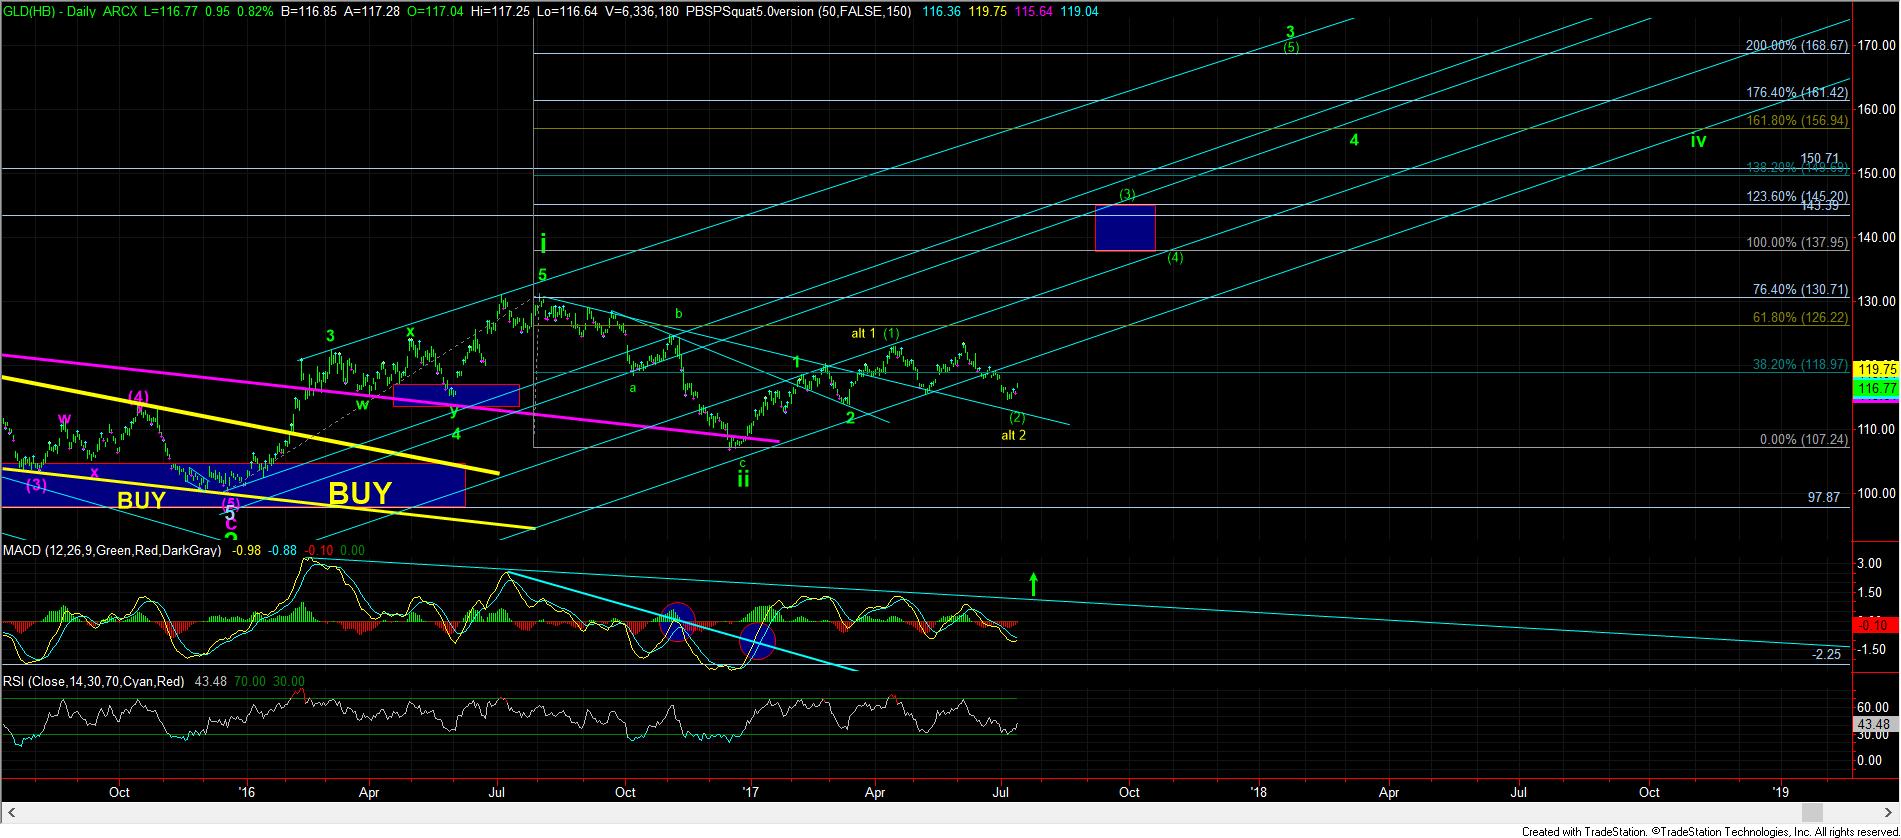The image size is (1901, 838).
Task: Click the green wave i label at peak
Action: (x=543, y=243)
